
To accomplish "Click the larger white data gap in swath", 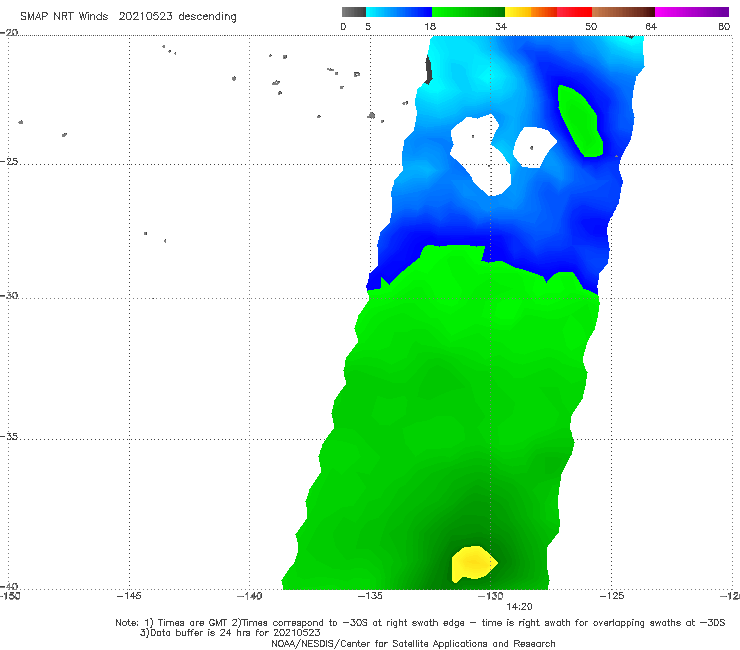I will tap(481, 154).
